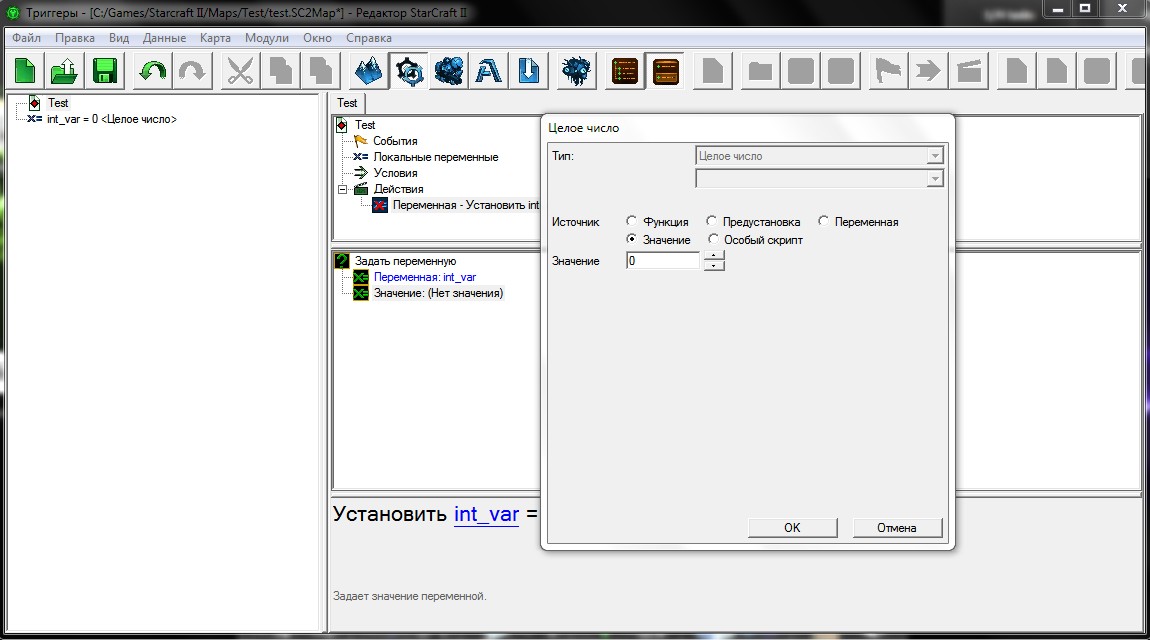Open the Файл menu
Viewport: 1150px width, 640px height.
click(x=26, y=37)
